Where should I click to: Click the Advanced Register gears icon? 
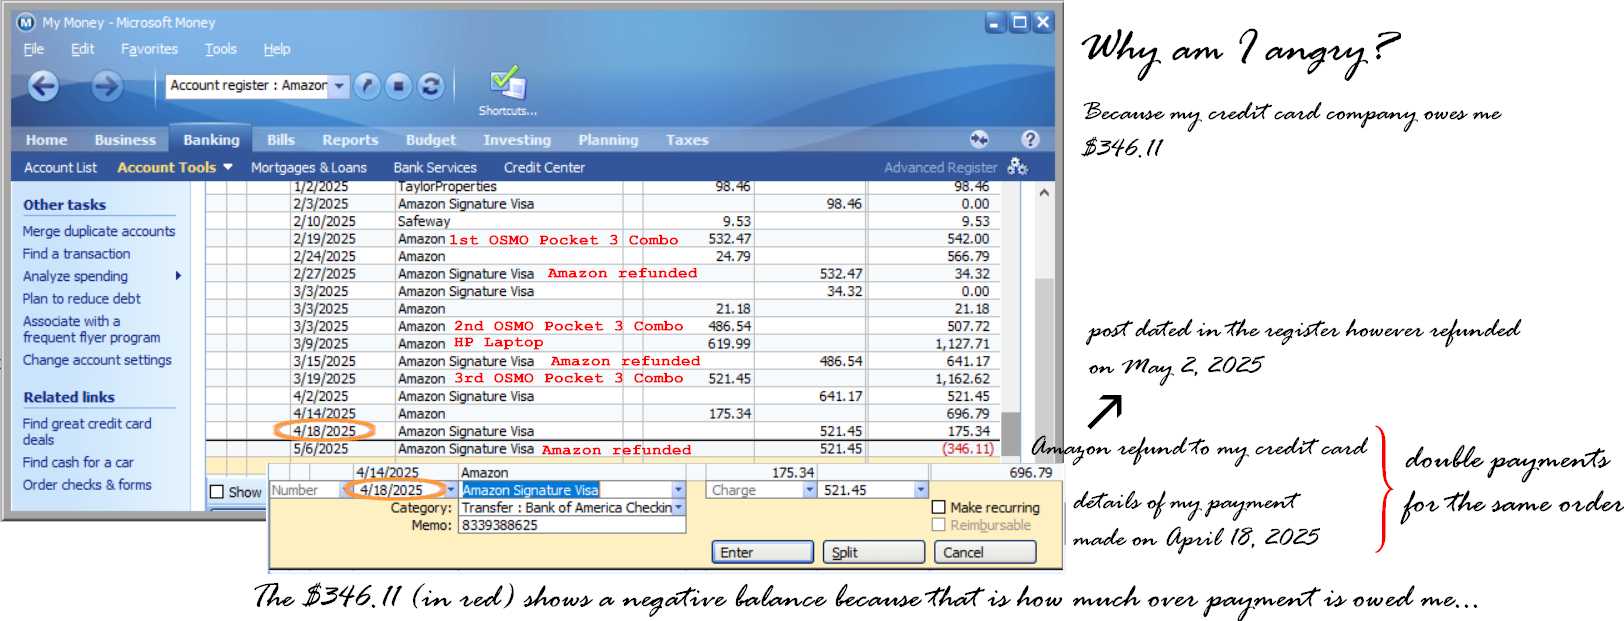pos(1018,166)
